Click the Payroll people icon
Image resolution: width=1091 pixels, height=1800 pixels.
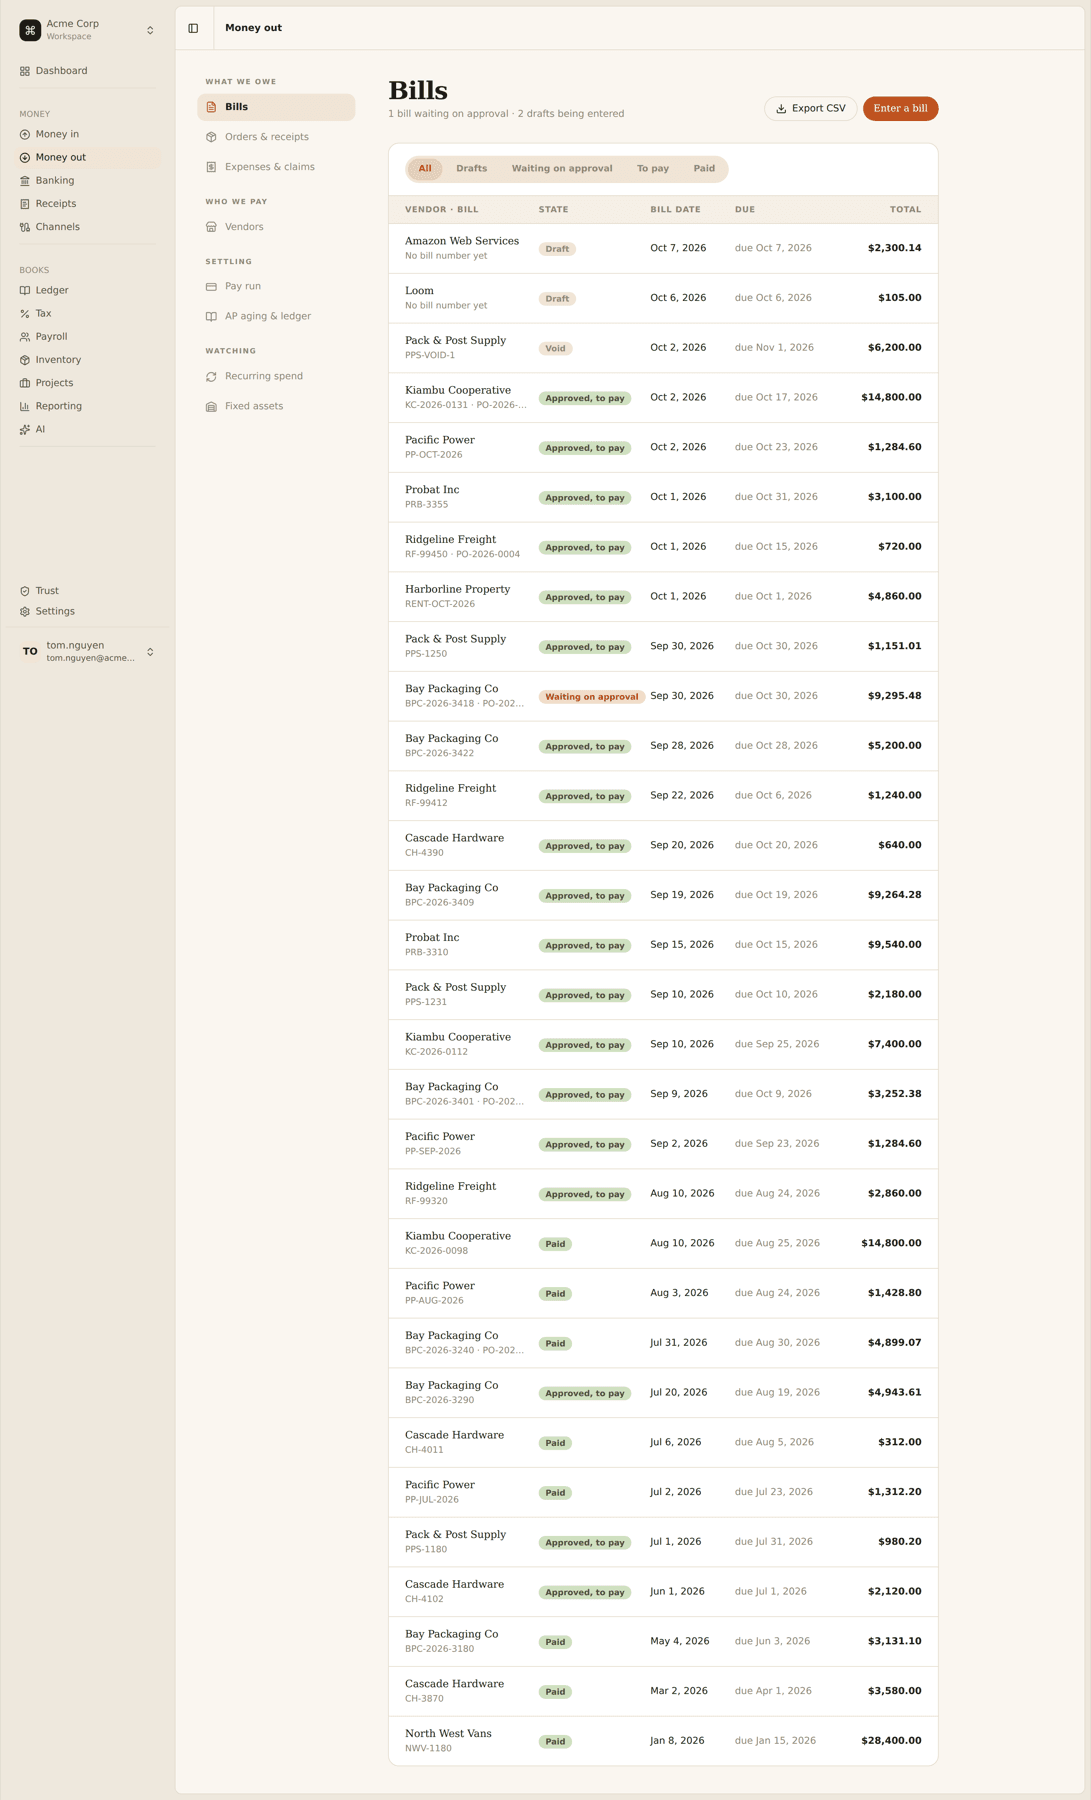coord(25,337)
